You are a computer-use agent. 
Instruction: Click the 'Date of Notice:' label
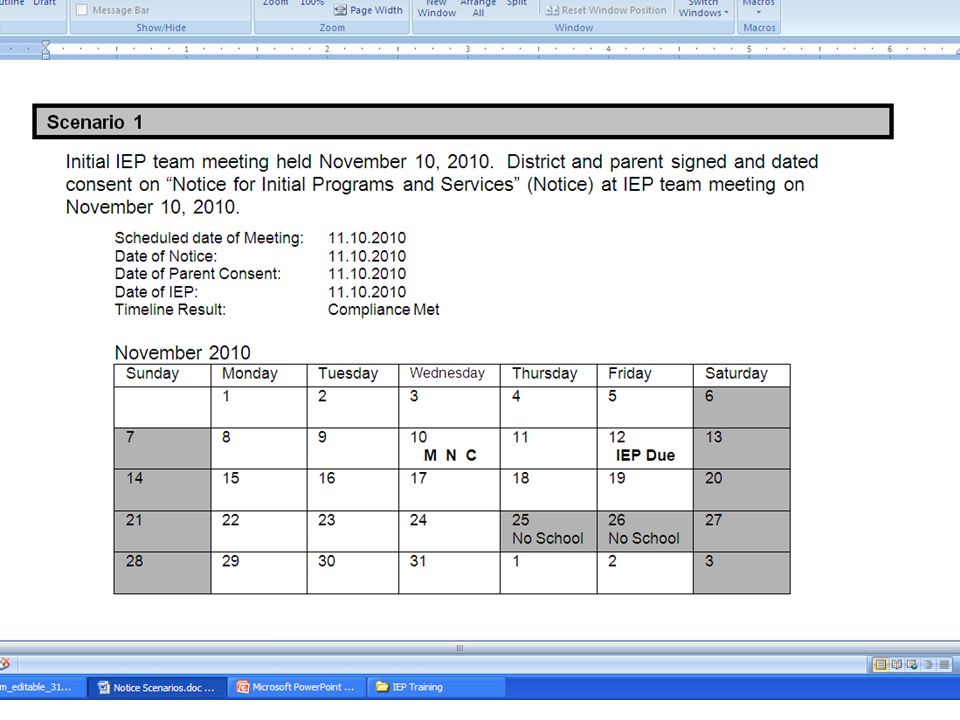(x=166, y=256)
